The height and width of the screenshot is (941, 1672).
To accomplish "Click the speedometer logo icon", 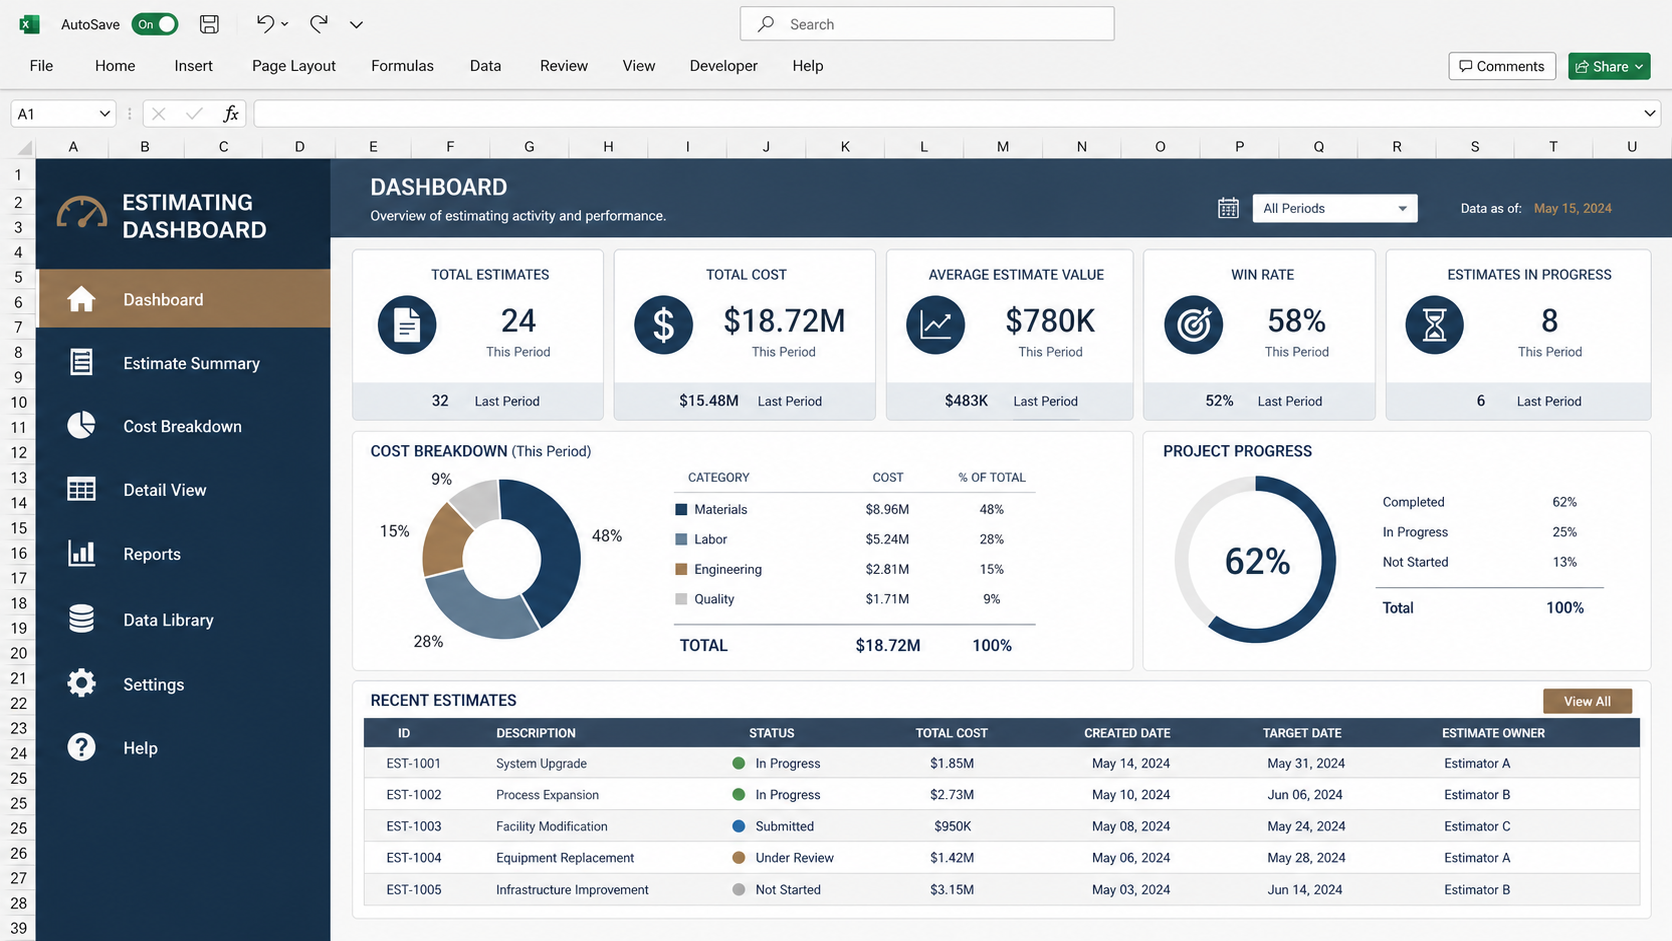I will click(x=81, y=213).
